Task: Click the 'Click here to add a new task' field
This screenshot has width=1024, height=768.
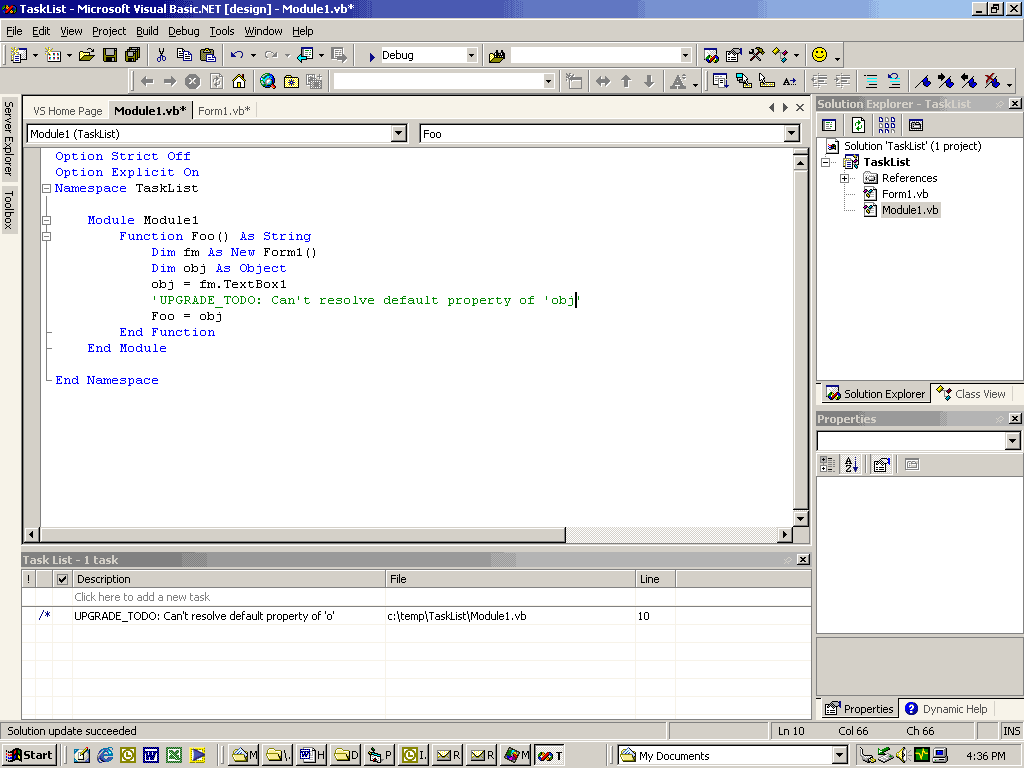Action: [x=142, y=597]
